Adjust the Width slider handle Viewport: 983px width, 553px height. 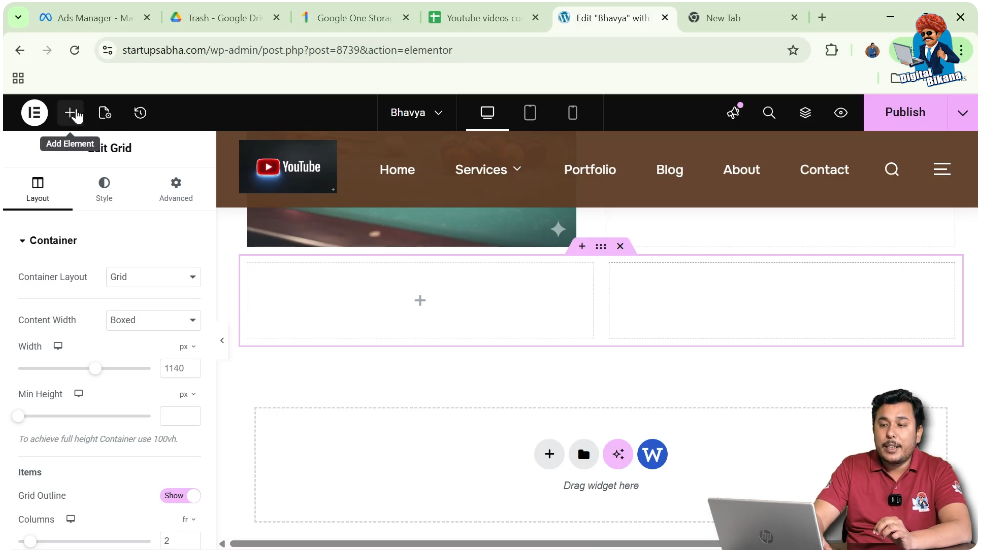[95, 369]
